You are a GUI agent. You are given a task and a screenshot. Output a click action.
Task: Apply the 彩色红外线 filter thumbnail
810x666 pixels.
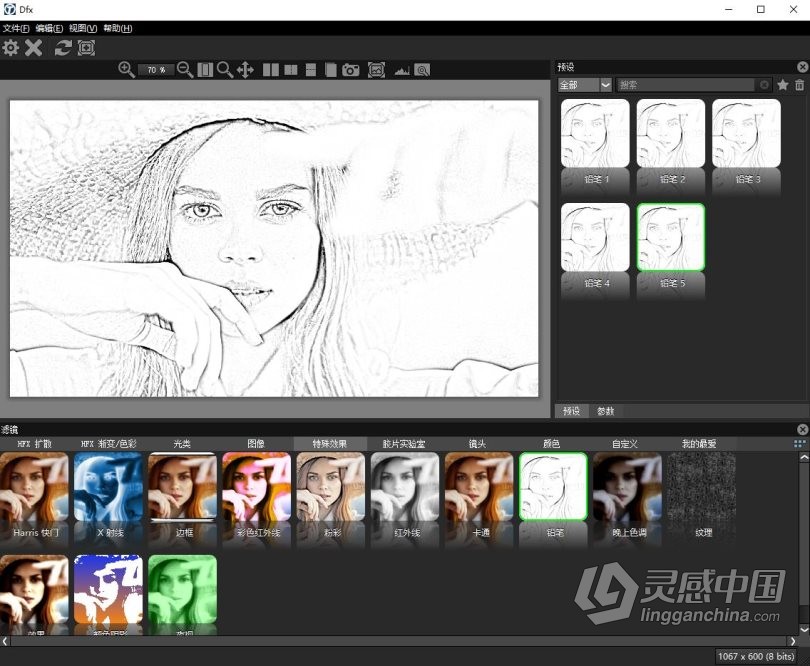pos(257,487)
